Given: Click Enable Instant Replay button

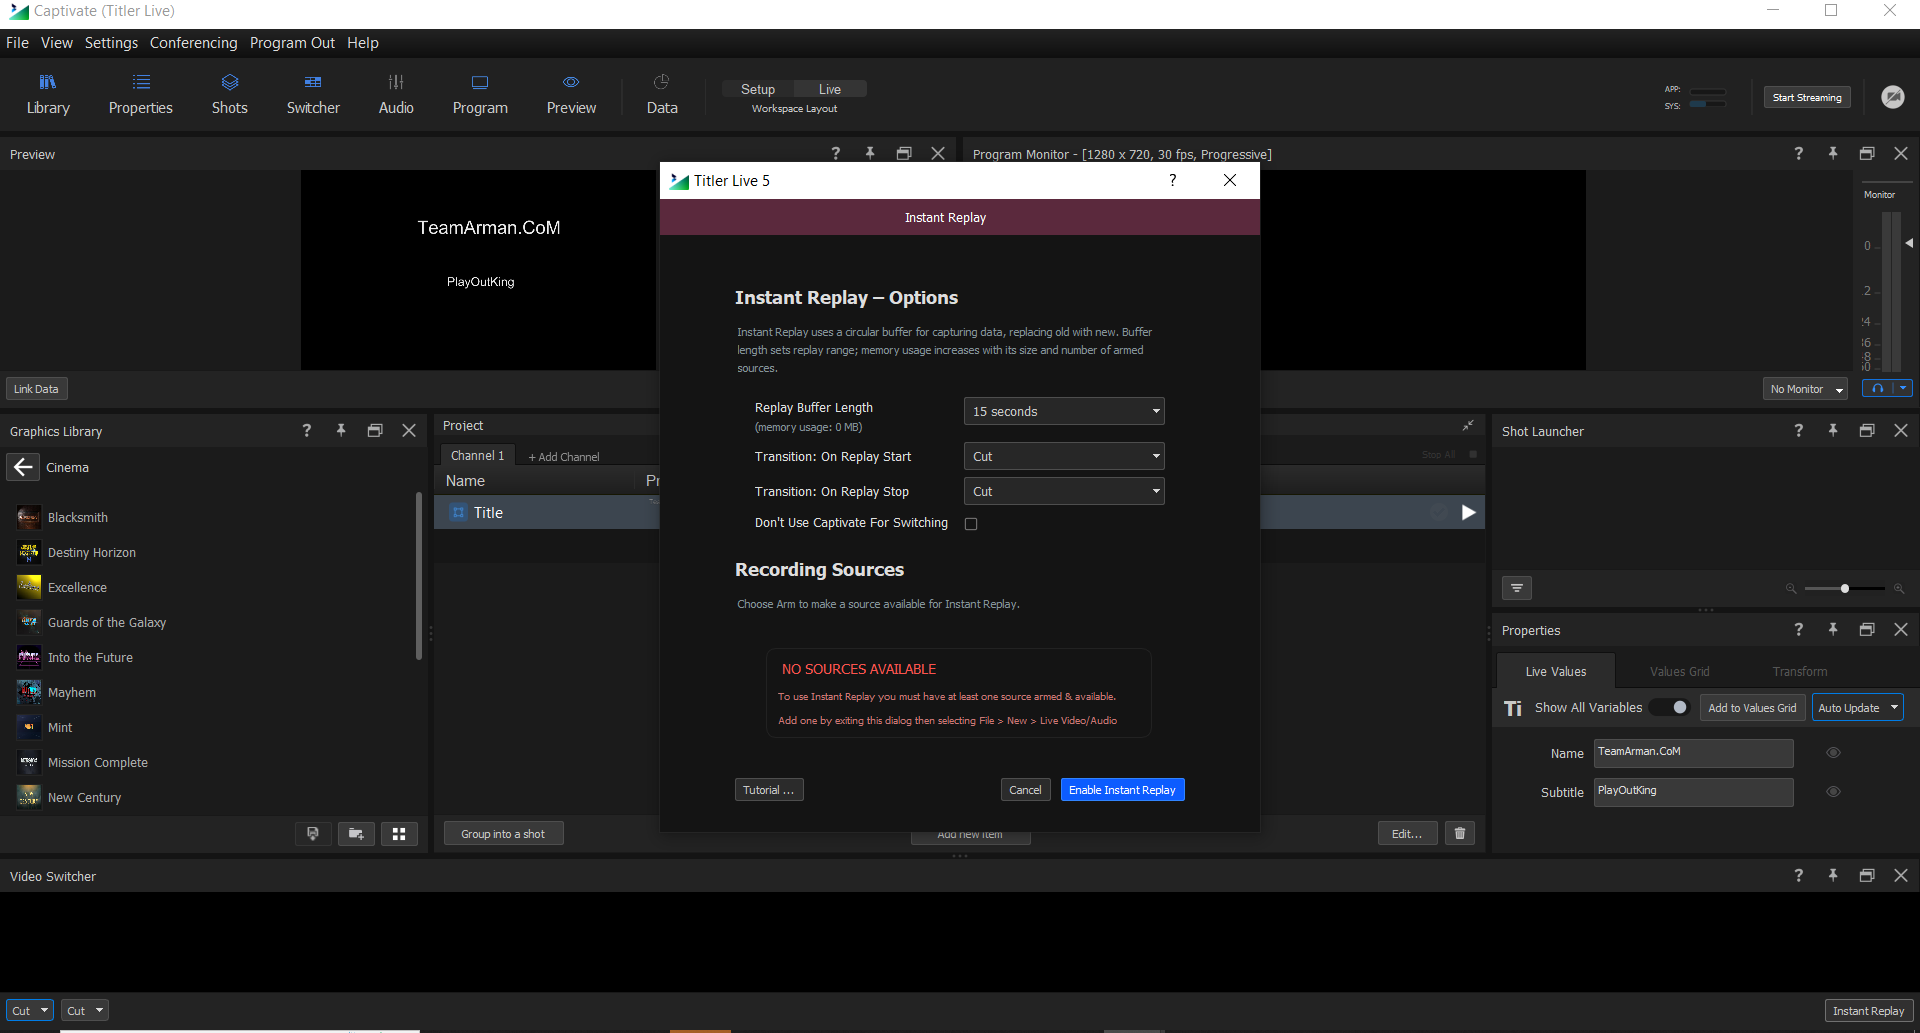Looking at the screenshot, I should click(1122, 790).
